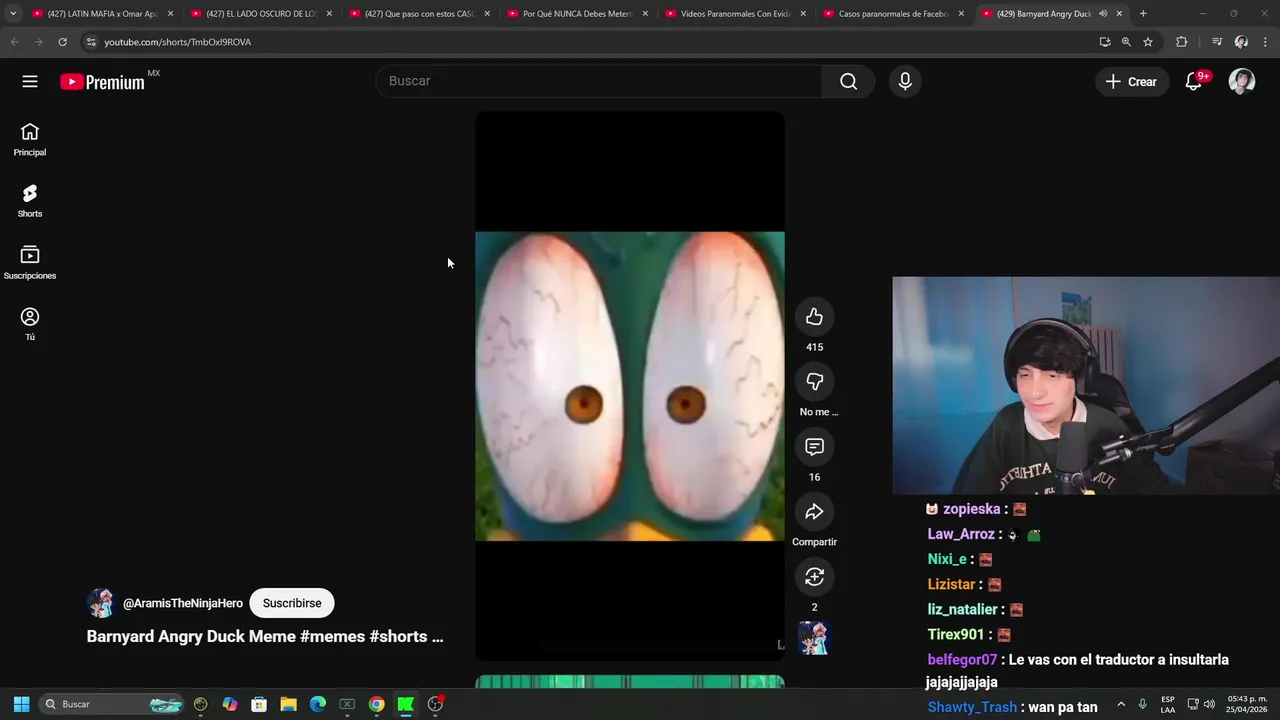Click the youtube.com/shorts address bar
The width and height of the screenshot is (1280, 720).
pos(590,42)
